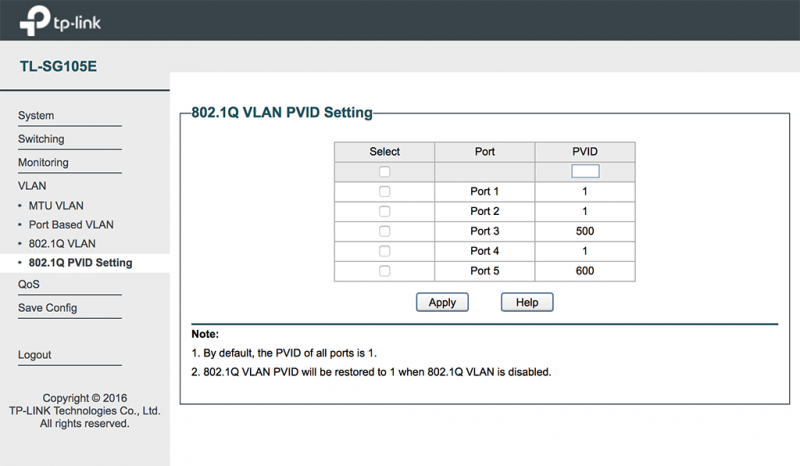
Task: Log out via Logout link
Action: (x=35, y=355)
